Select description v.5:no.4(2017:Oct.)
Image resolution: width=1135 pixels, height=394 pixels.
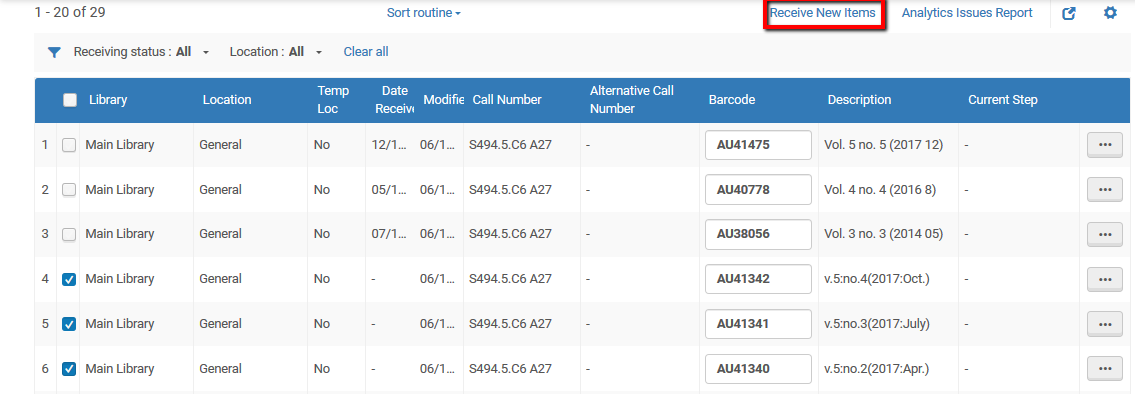[x=877, y=279]
